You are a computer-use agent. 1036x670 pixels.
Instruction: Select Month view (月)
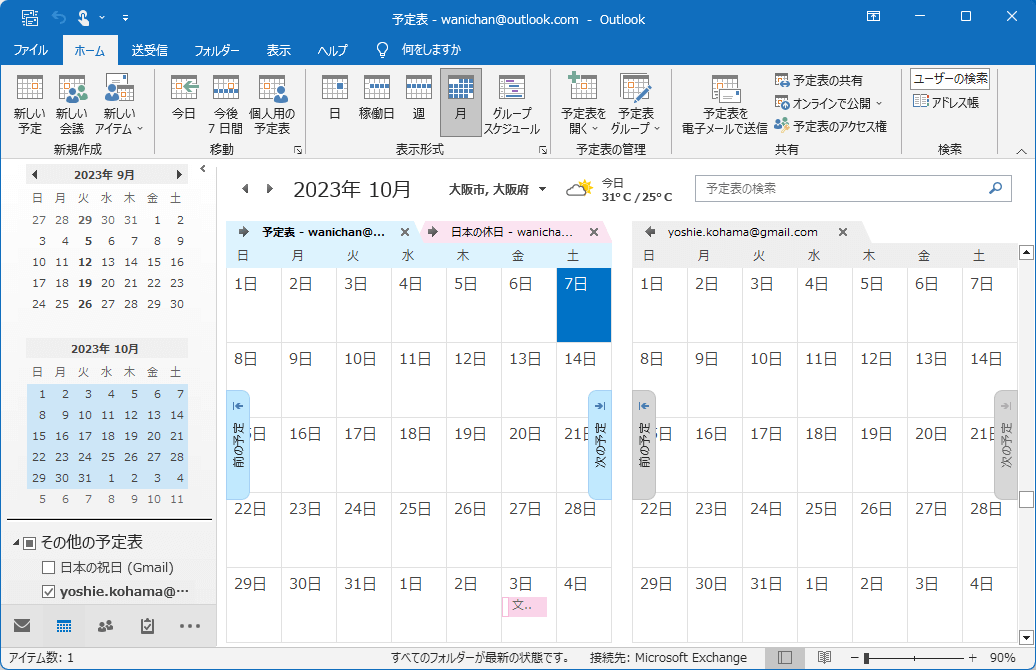[461, 102]
